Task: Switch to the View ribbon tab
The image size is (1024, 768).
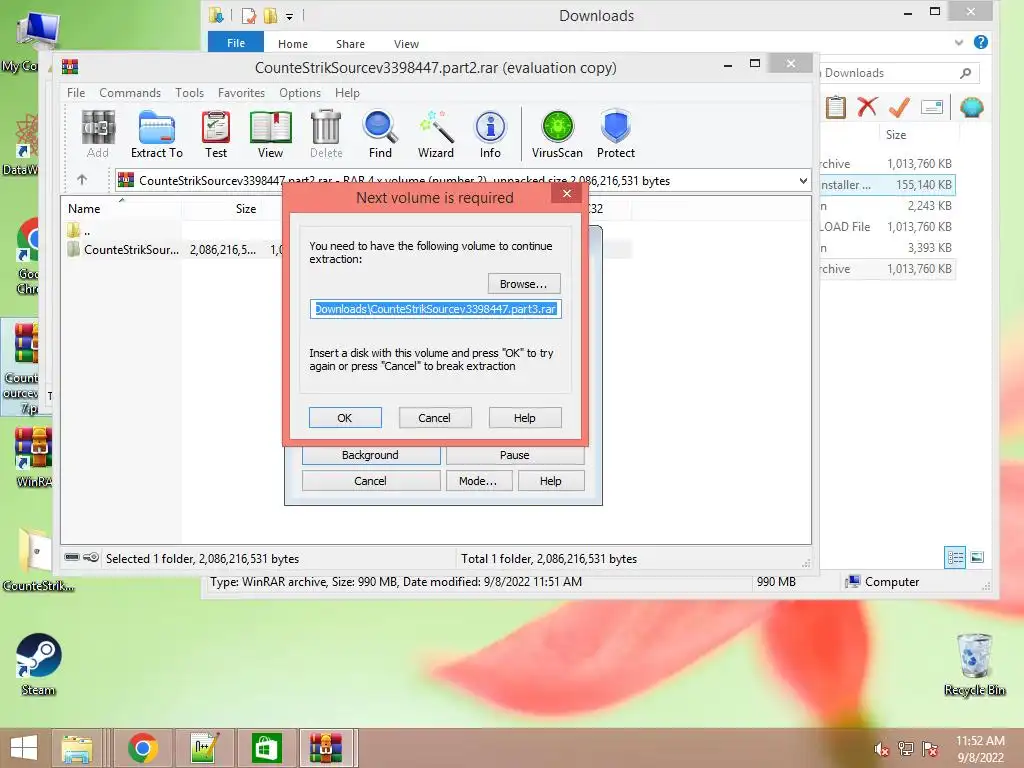Action: pyautogui.click(x=406, y=44)
